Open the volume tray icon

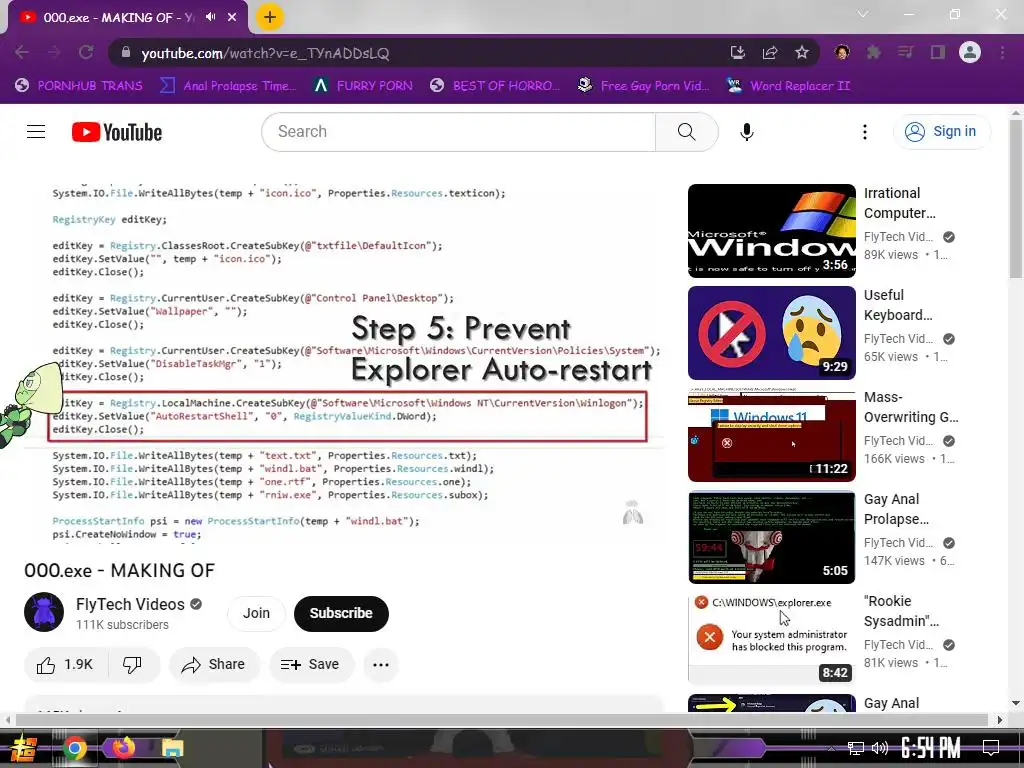pyautogui.click(x=880, y=748)
